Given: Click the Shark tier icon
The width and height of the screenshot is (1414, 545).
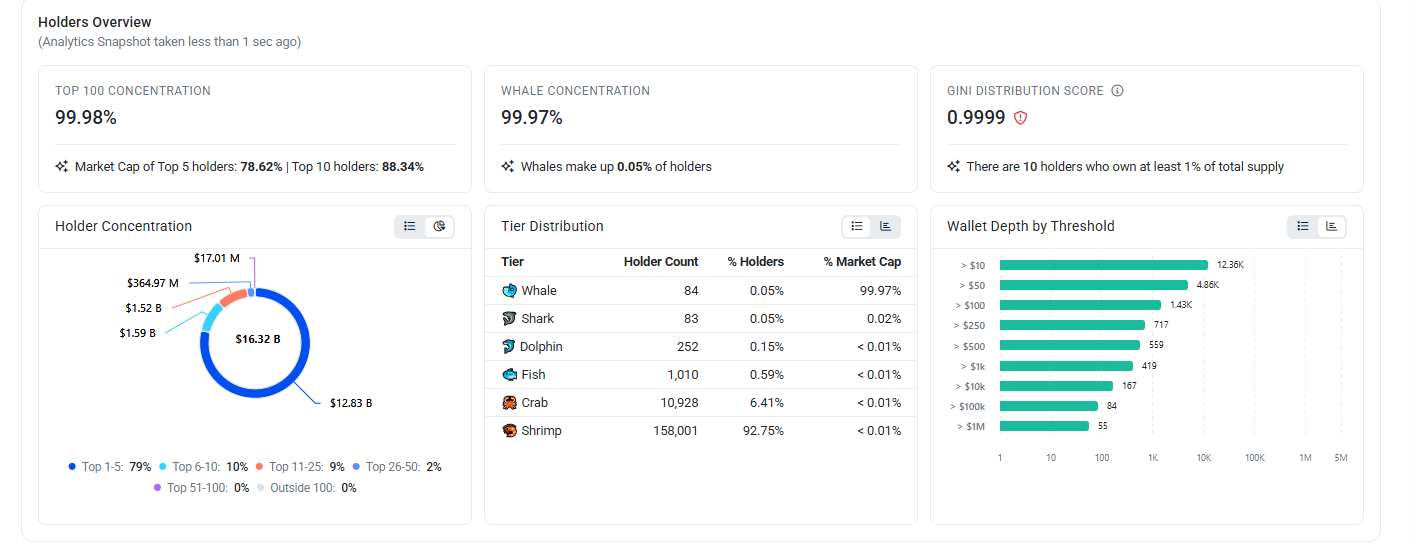Looking at the screenshot, I should point(509,319).
